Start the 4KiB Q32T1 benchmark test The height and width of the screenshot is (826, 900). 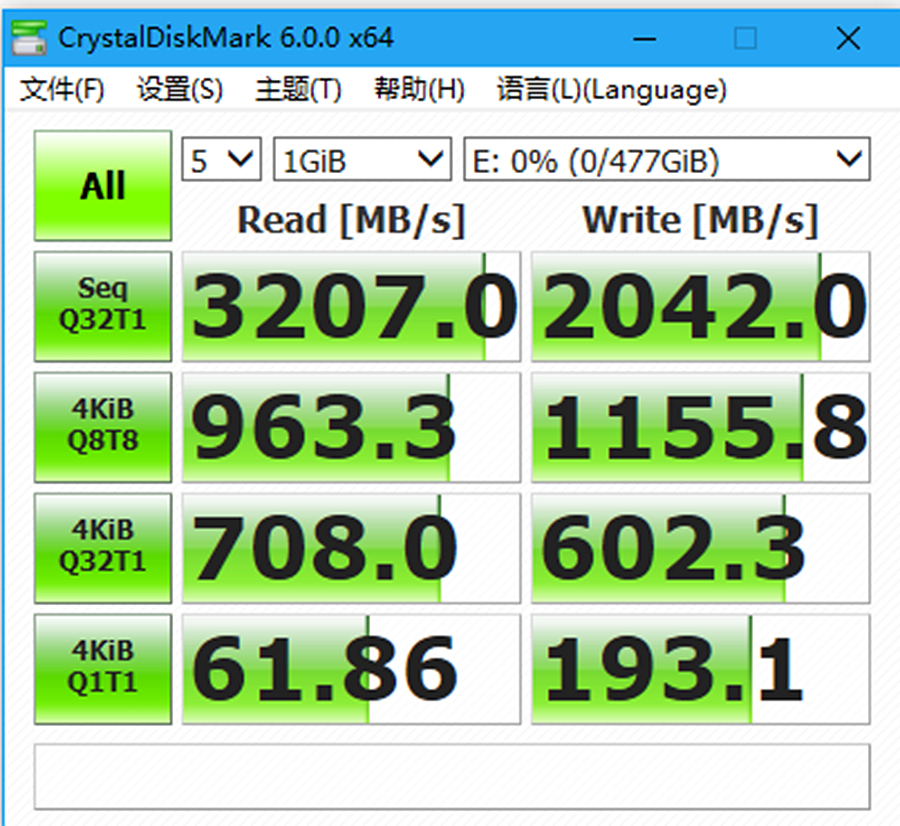pos(101,547)
